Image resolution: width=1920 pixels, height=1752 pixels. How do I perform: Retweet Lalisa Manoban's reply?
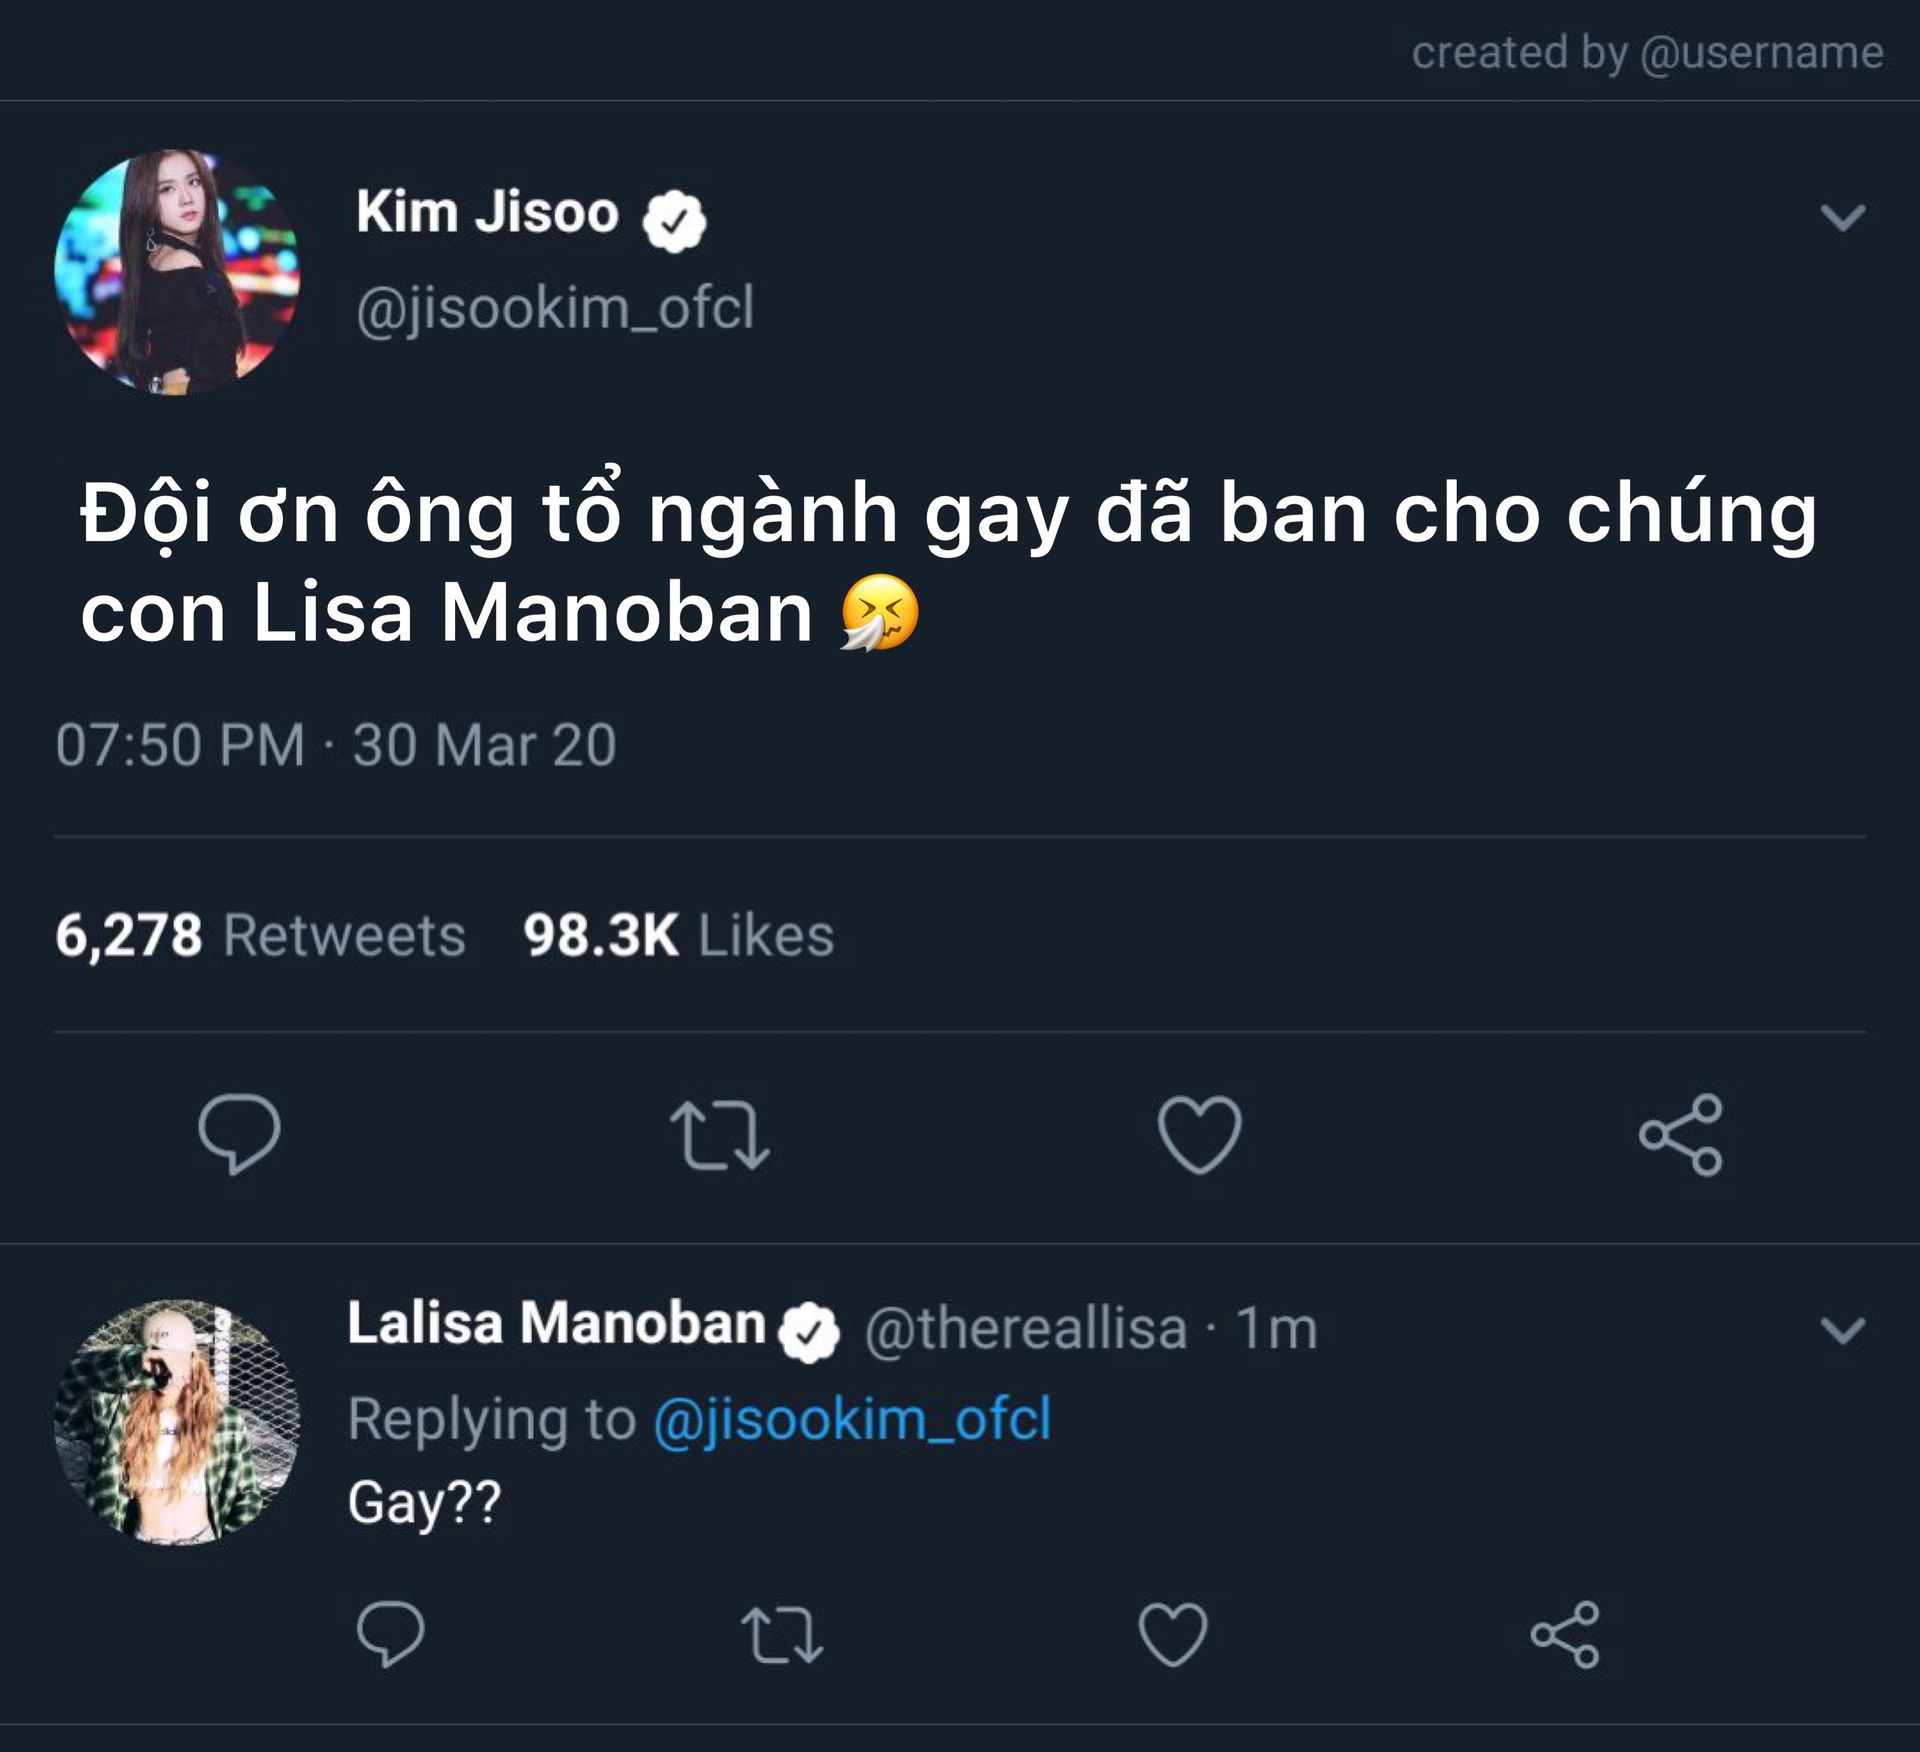[782, 1636]
